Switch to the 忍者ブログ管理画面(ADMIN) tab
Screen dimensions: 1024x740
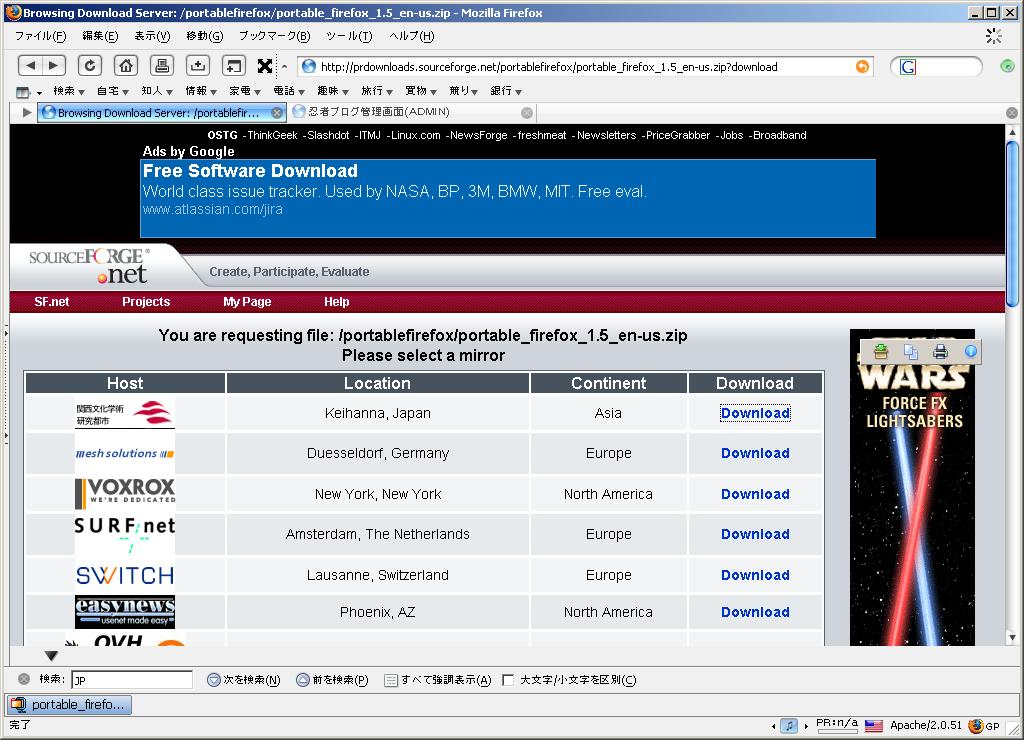pyautogui.click(x=411, y=112)
